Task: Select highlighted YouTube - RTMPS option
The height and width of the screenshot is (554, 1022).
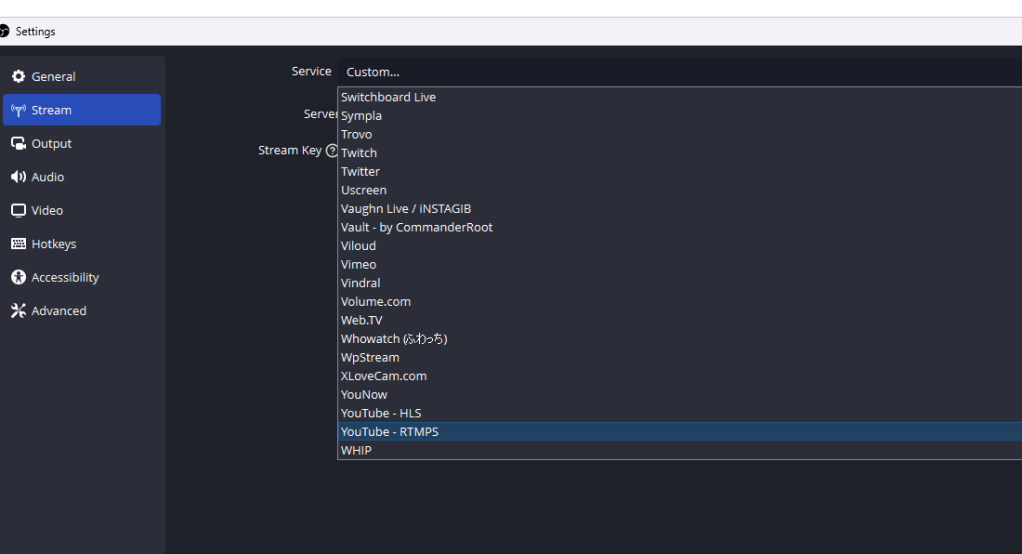Action: pos(680,431)
